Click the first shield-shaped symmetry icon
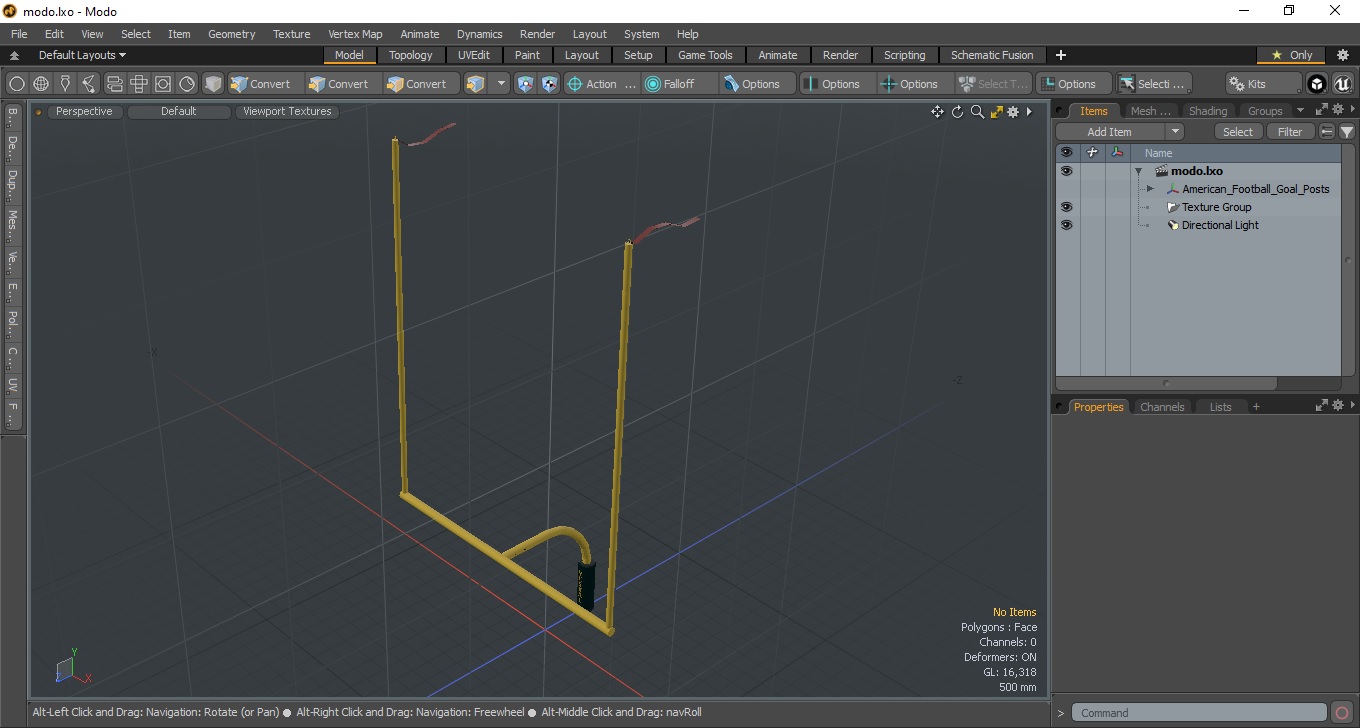The height and width of the screenshot is (728, 1360). [525, 84]
